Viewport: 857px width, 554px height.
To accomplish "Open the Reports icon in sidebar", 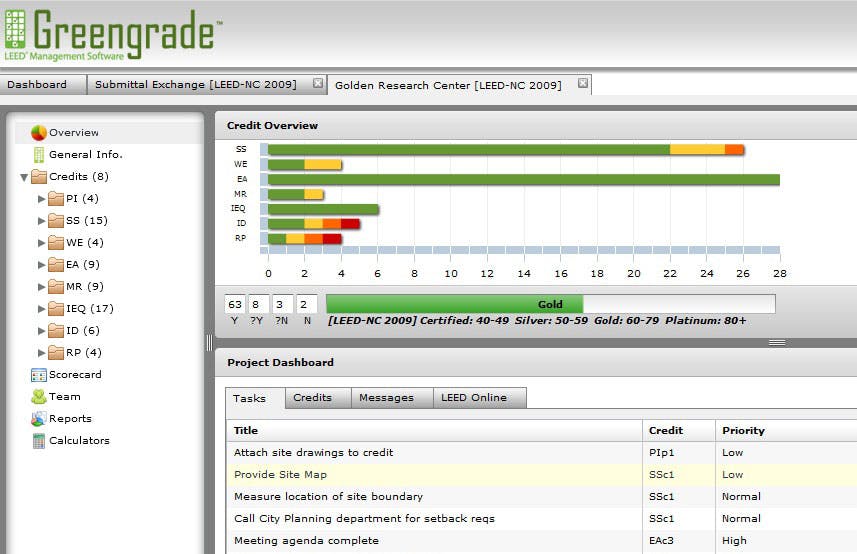I will [x=39, y=419].
